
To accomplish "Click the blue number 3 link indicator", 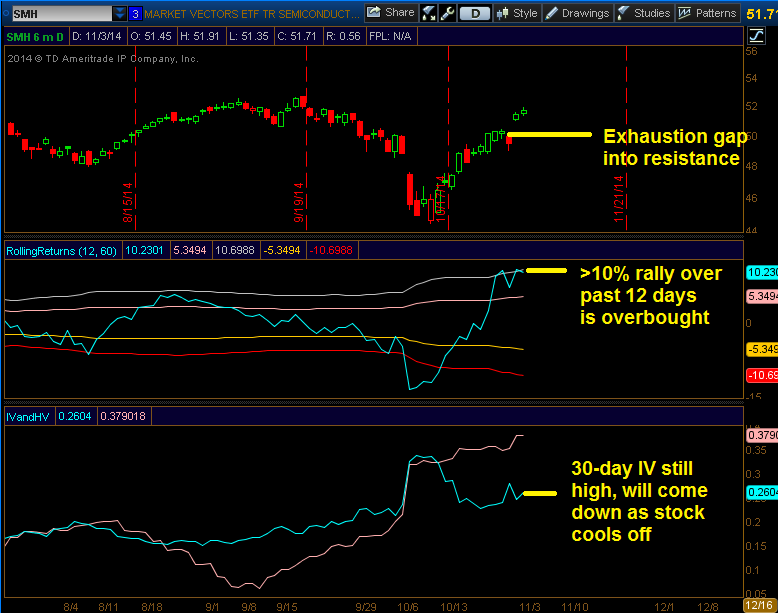I will [136, 13].
